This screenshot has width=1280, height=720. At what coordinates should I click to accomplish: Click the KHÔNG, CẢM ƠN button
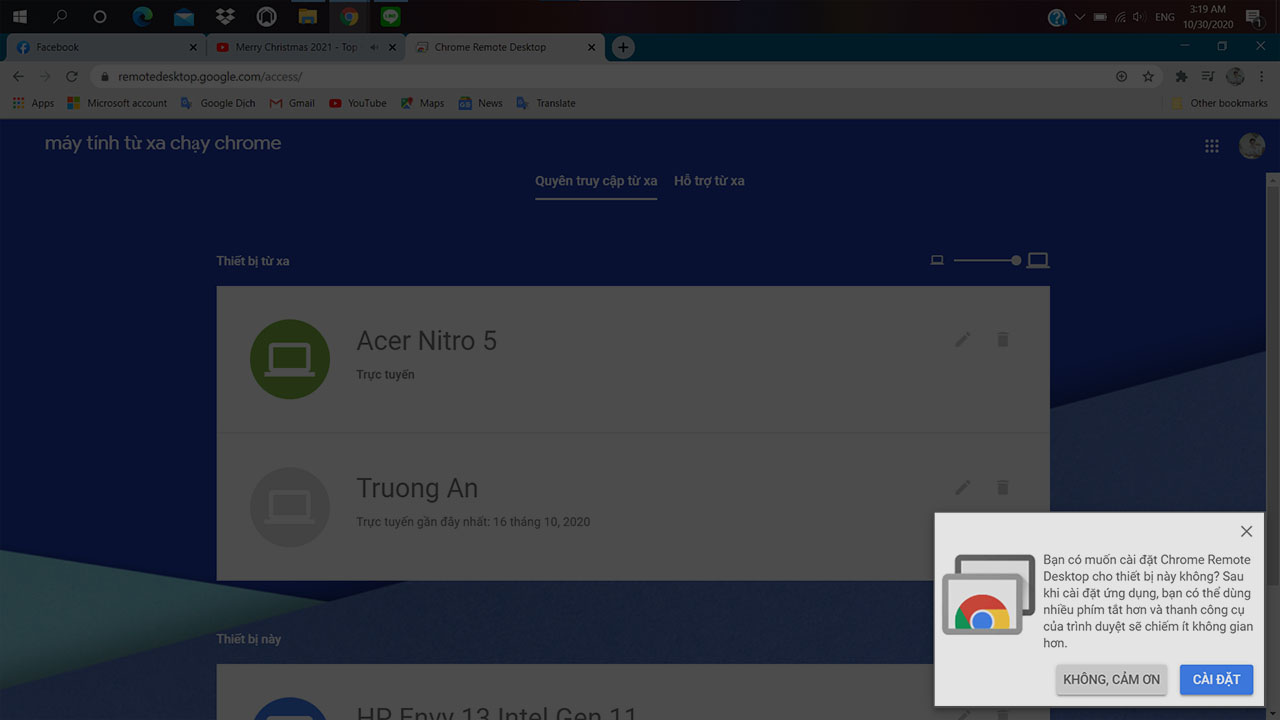pyautogui.click(x=1111, y=679)
